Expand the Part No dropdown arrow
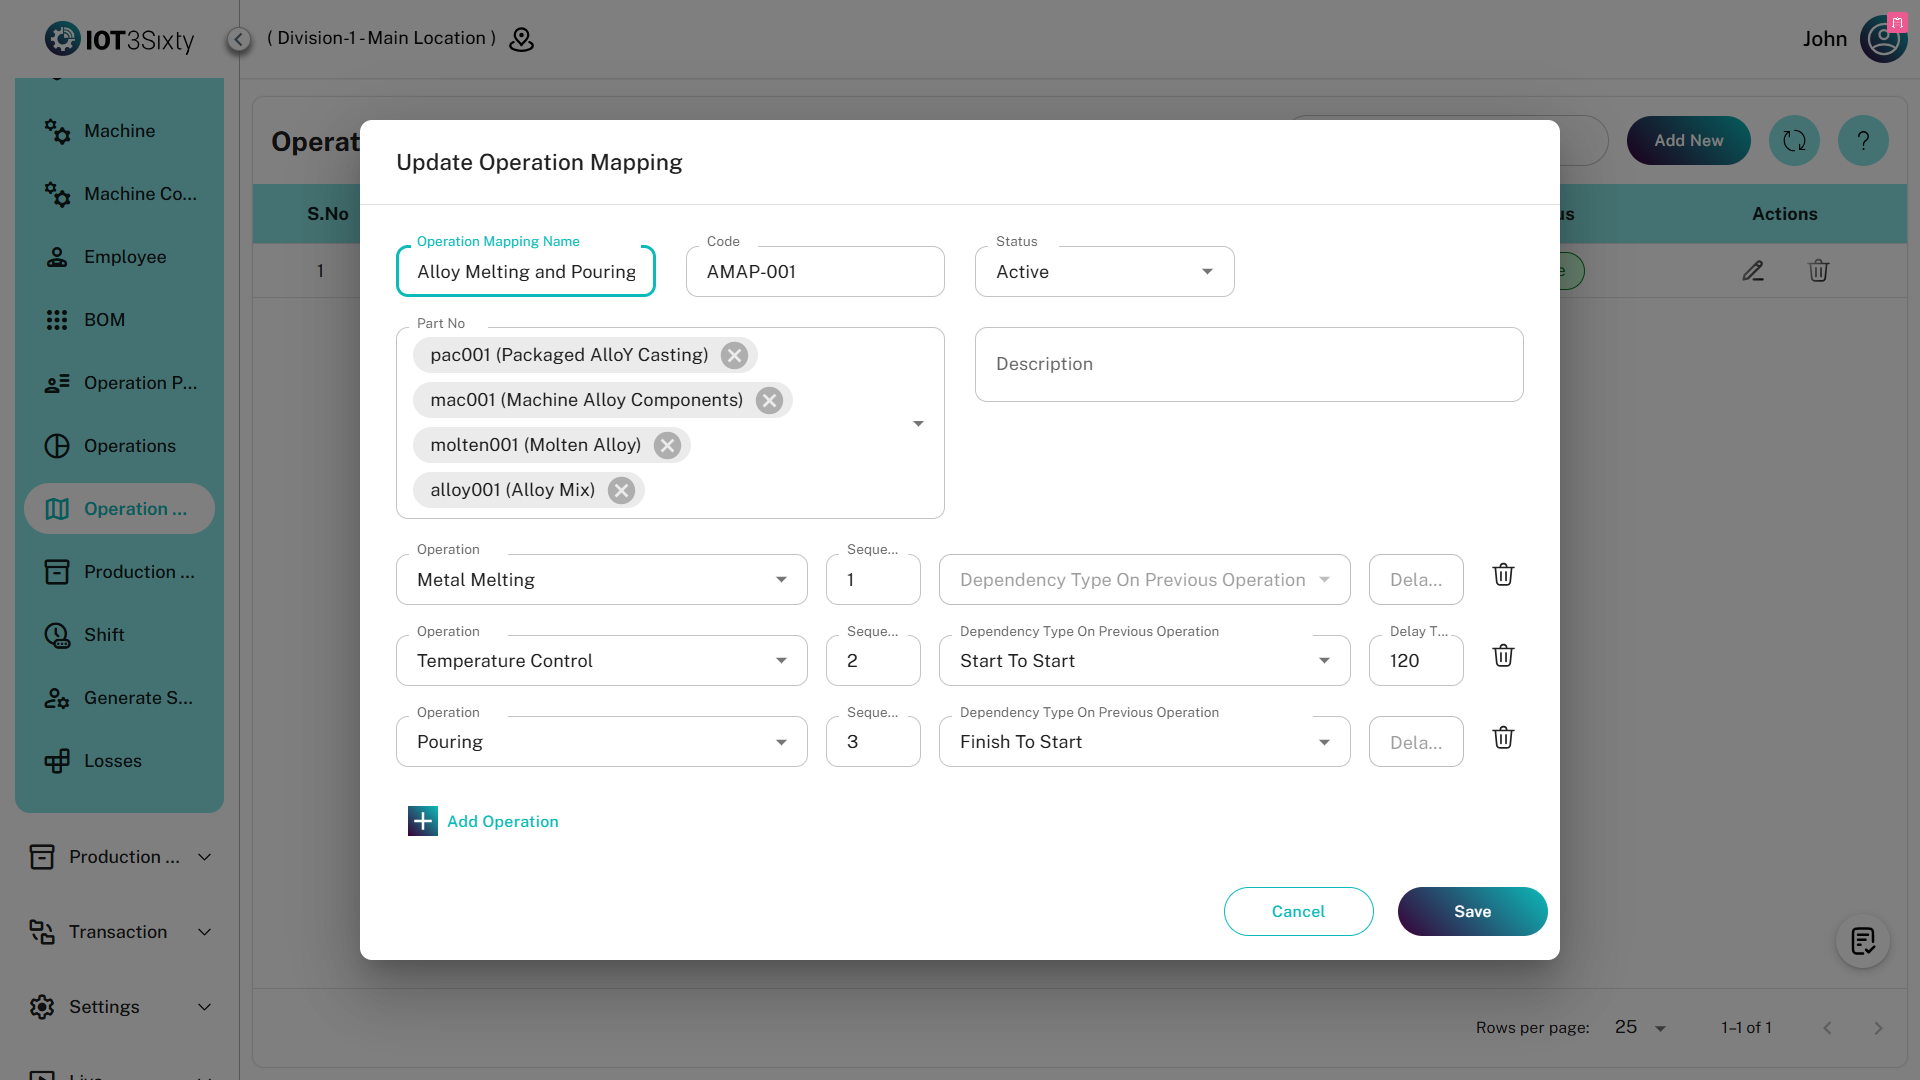Viewport: 1920px width, 1080px height. pos(918,424)
